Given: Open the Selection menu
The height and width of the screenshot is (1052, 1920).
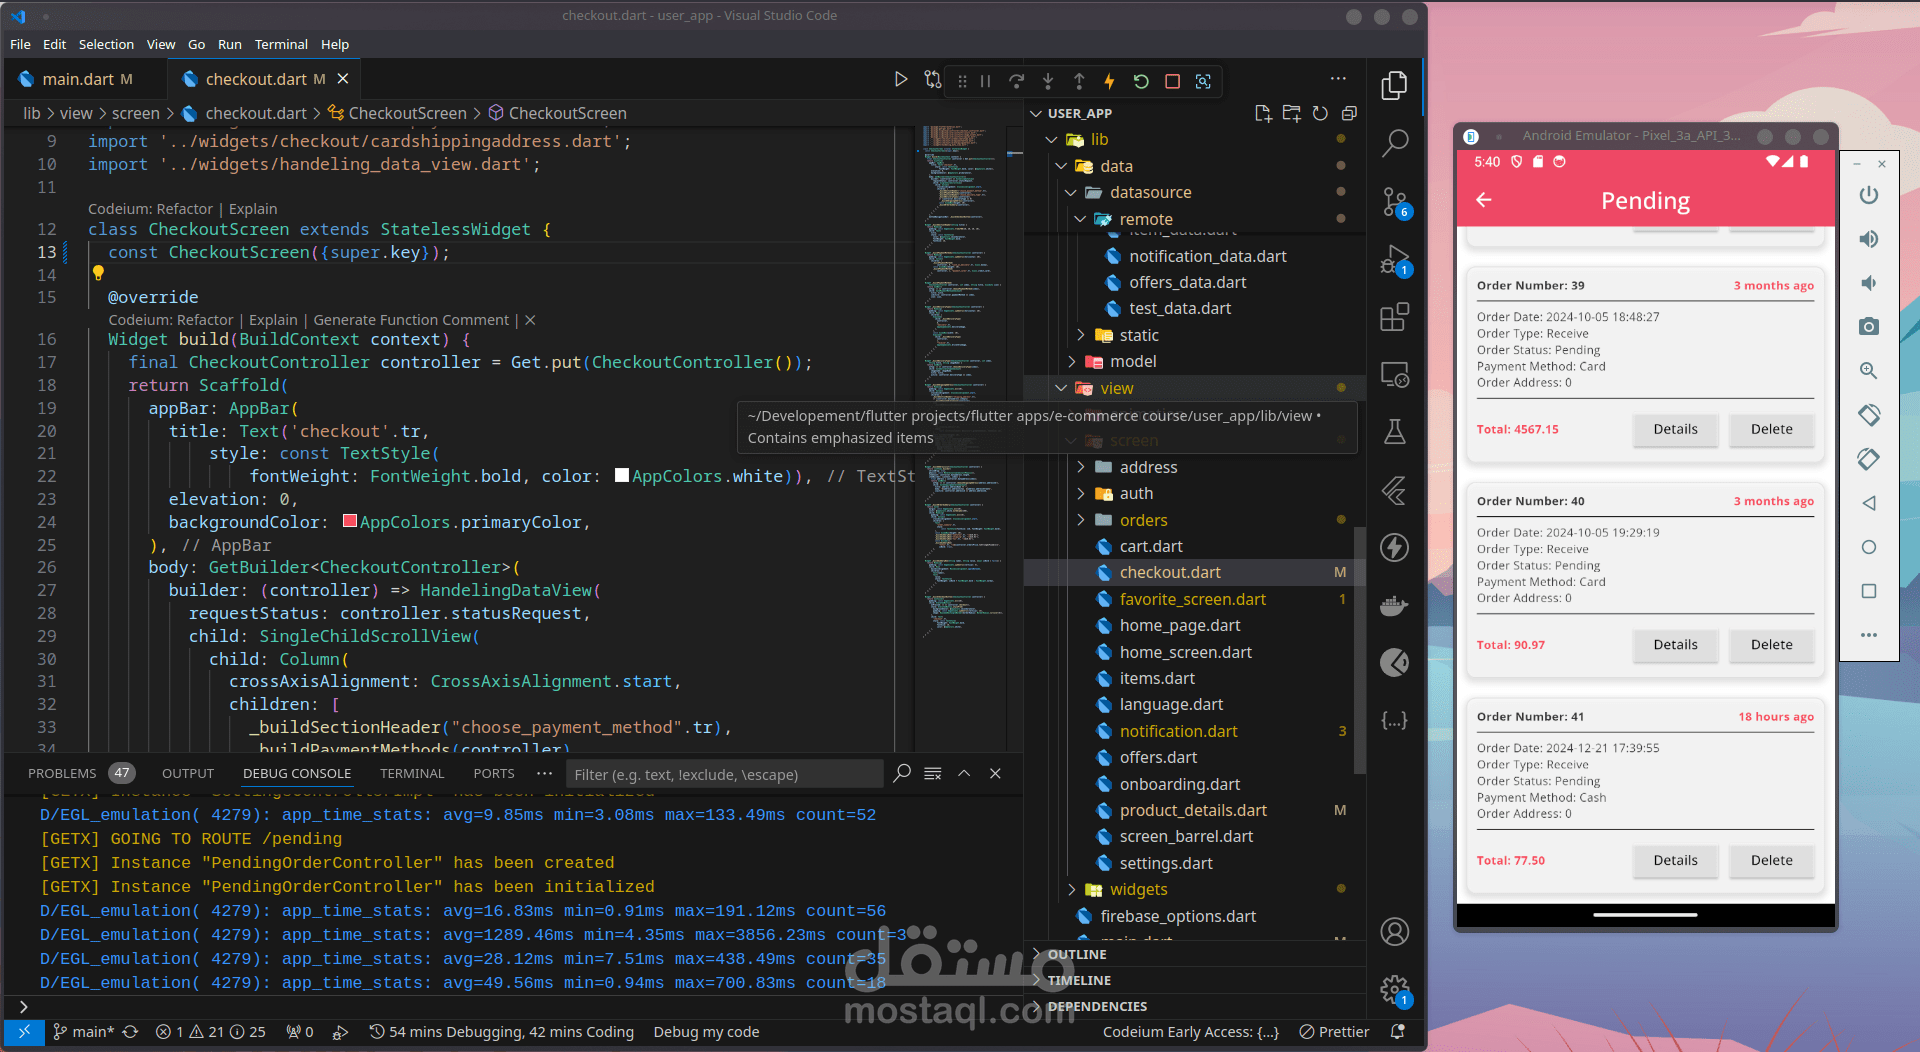Looking at the screenshot, I should tap(106, 44).
